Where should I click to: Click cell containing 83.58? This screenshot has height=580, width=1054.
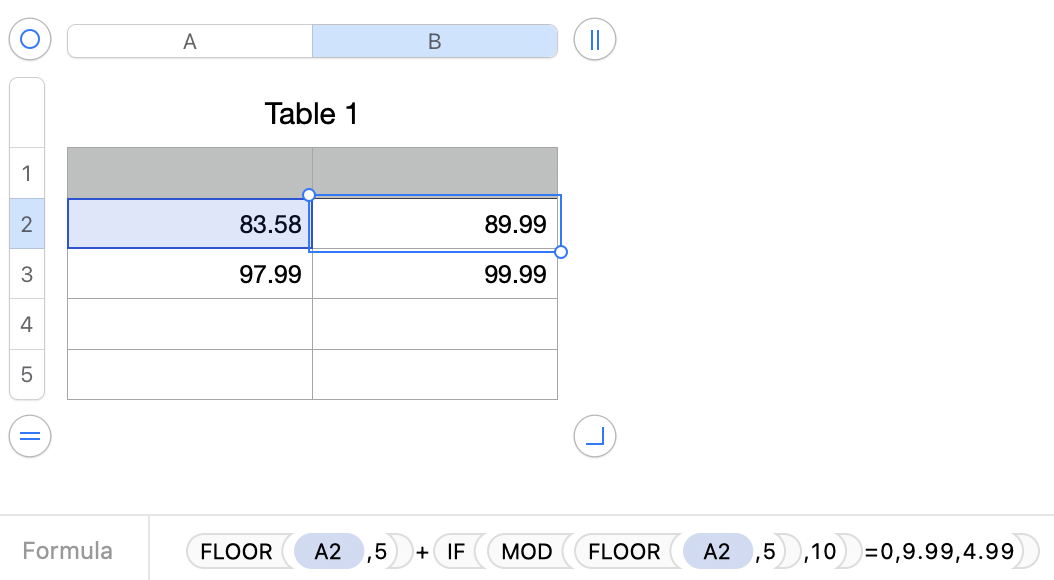190,224
